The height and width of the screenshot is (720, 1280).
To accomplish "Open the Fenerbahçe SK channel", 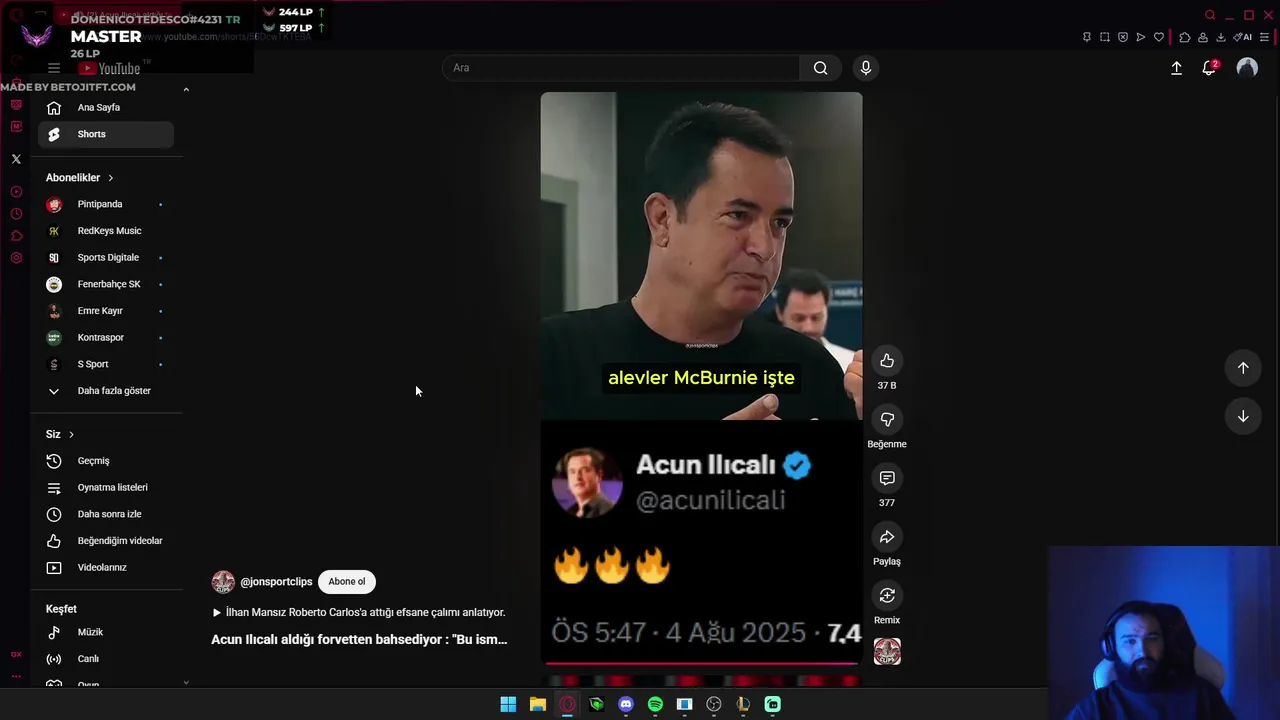I will (106, 284).
